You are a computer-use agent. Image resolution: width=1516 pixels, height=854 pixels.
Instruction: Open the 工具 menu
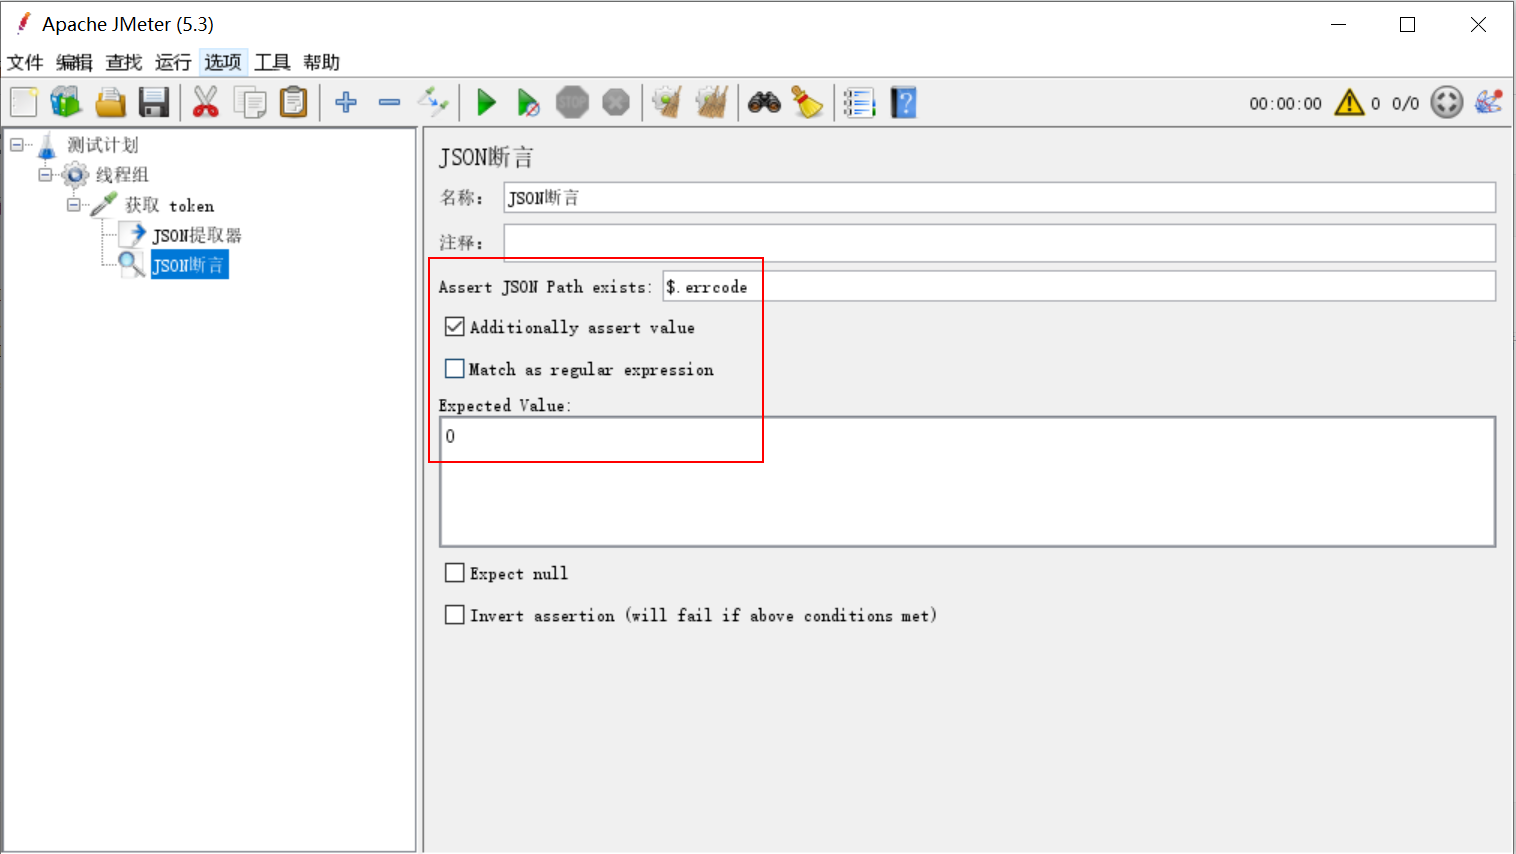pos(272,62)
